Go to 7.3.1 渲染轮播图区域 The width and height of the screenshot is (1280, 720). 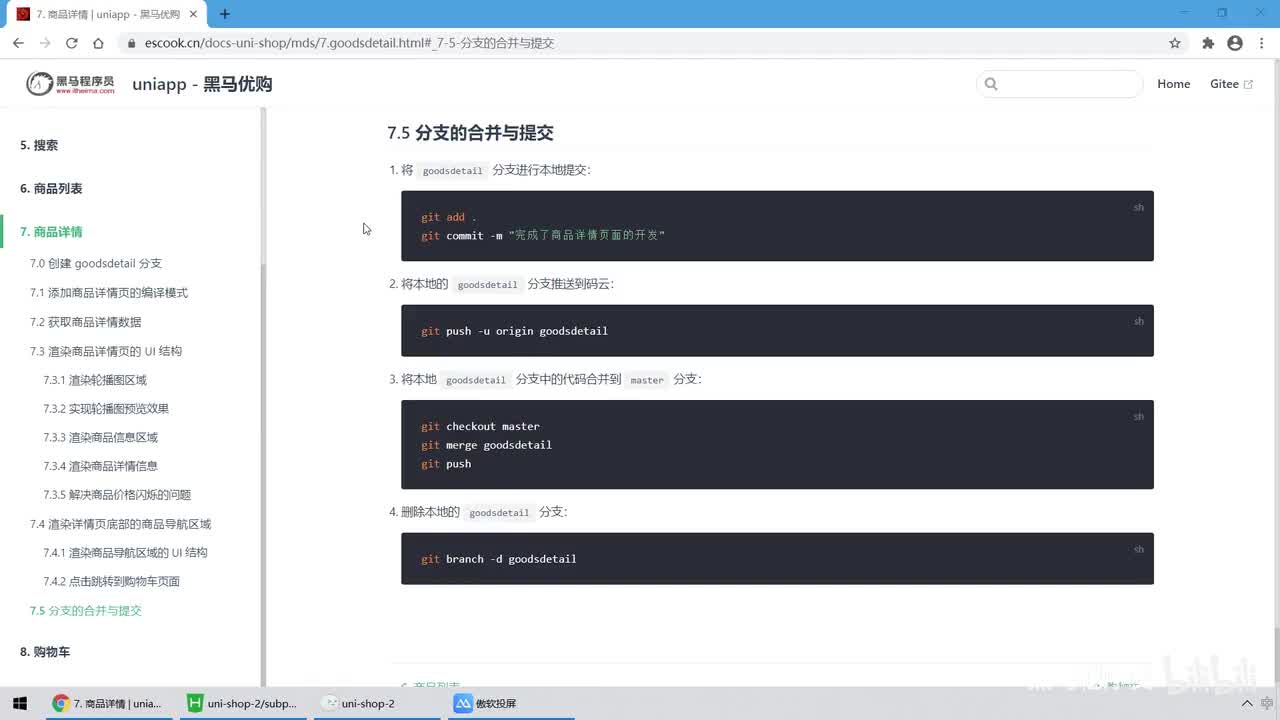coord(95,380)
